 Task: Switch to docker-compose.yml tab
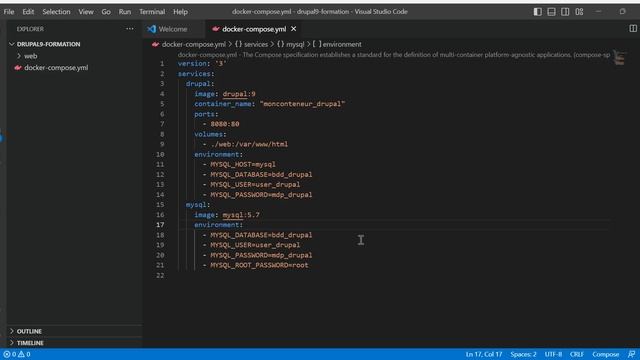pyautogui.click(x=254, y=29)
